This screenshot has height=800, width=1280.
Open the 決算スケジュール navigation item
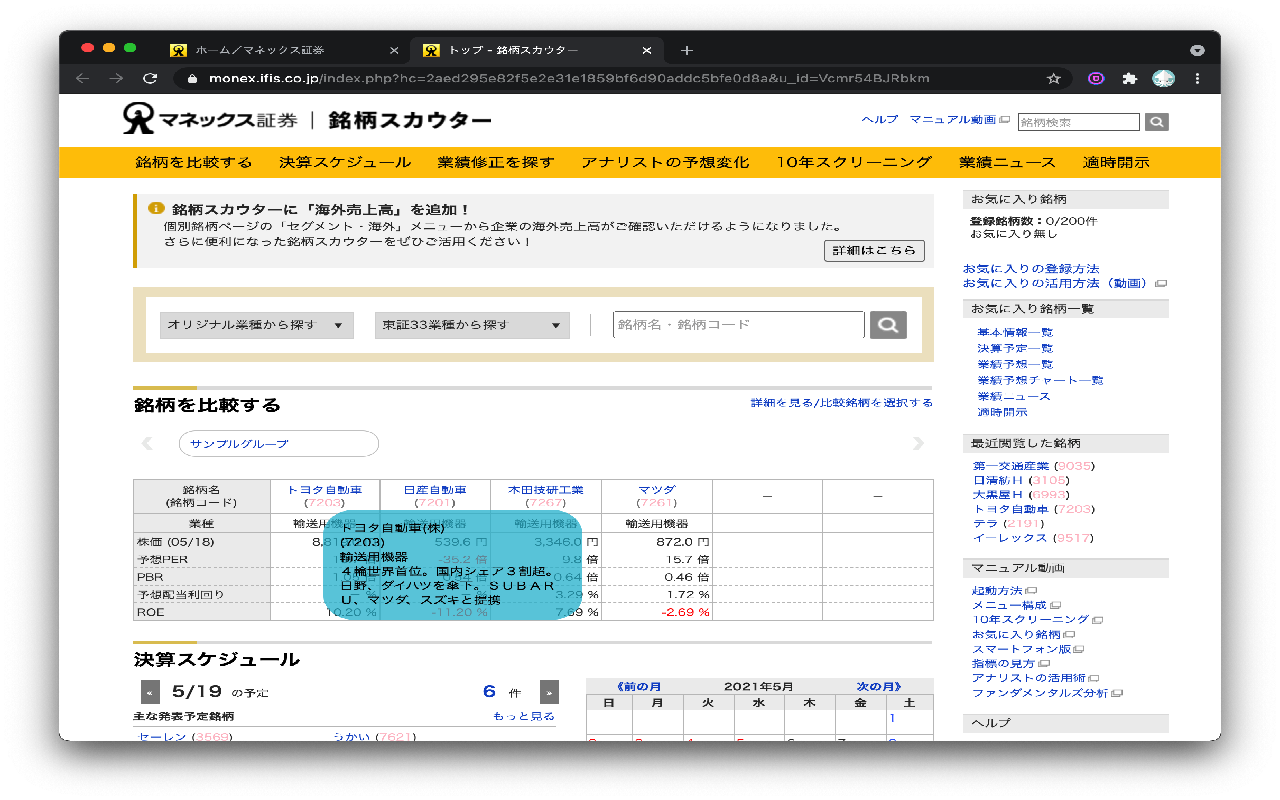click(x=345, y=162)
